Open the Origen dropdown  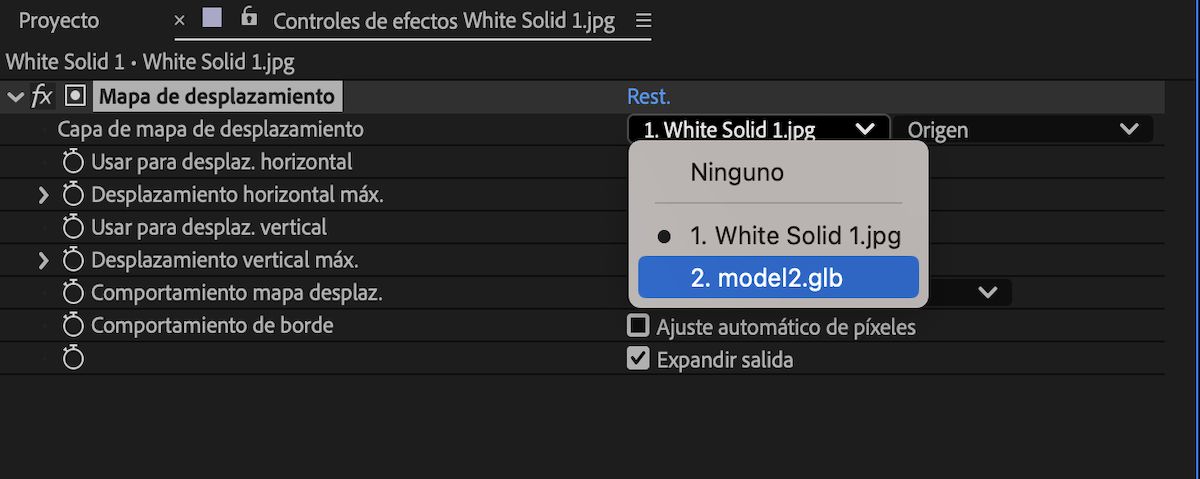[1023, 129]
